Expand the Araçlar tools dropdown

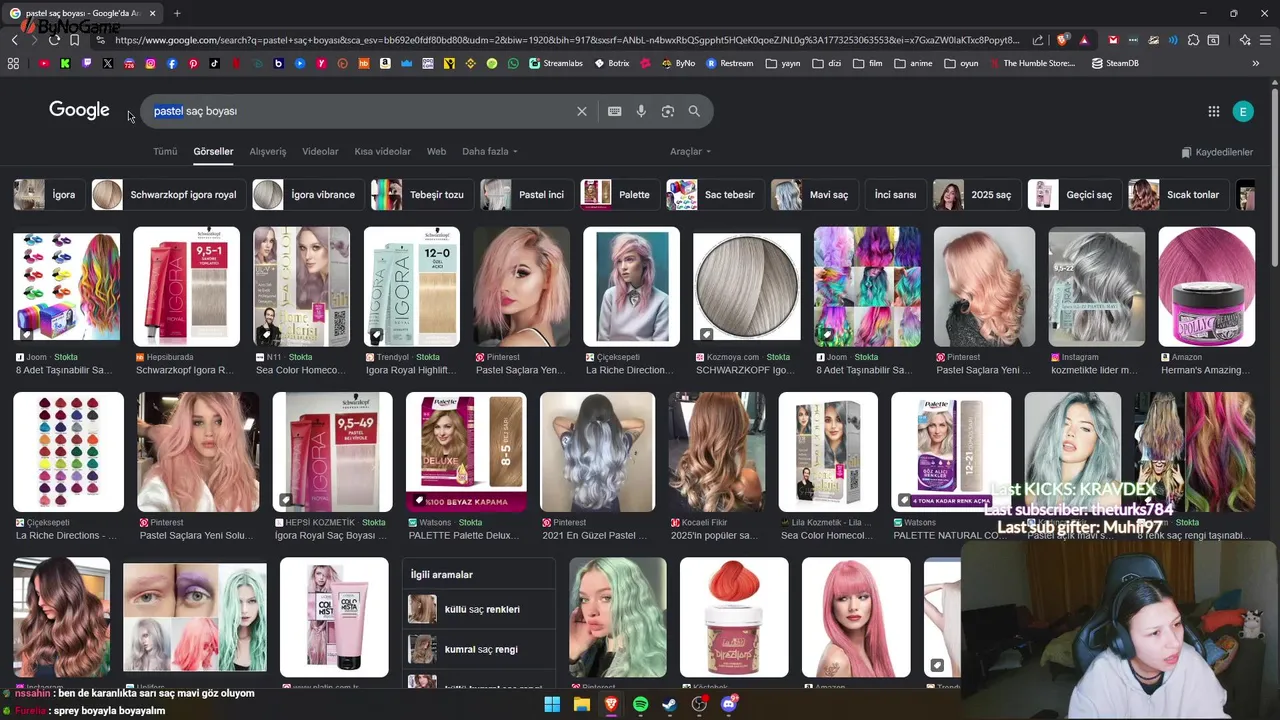point(691,151)
